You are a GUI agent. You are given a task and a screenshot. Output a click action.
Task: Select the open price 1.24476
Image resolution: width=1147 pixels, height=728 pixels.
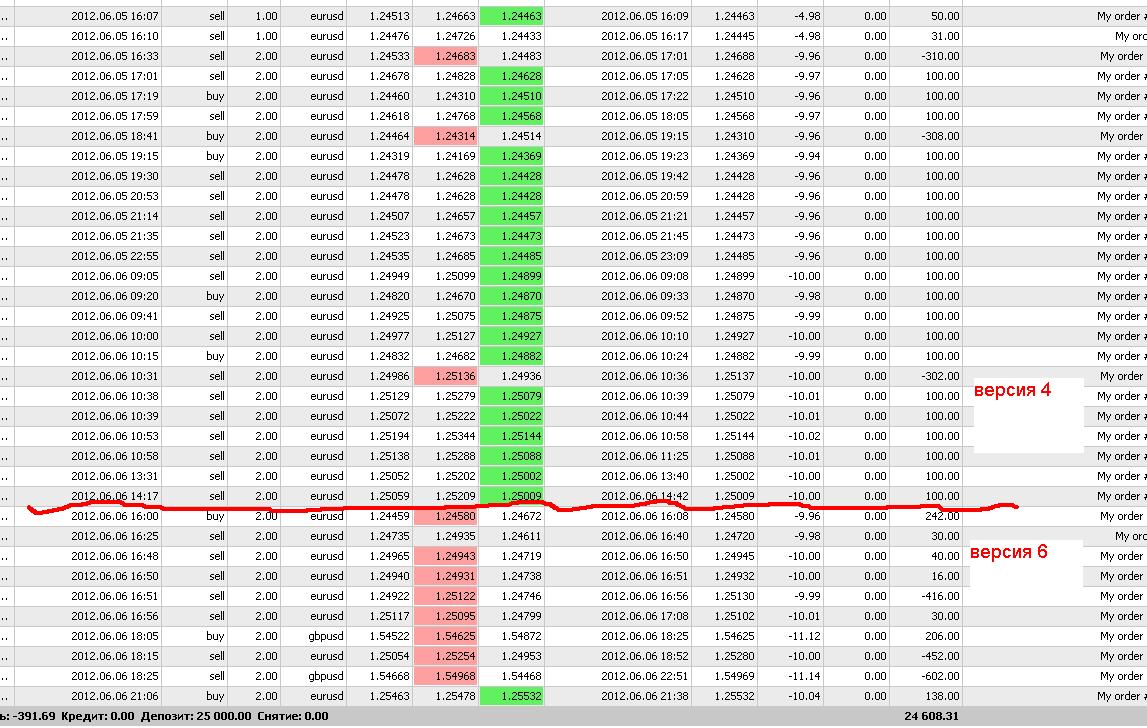point(389,36)
